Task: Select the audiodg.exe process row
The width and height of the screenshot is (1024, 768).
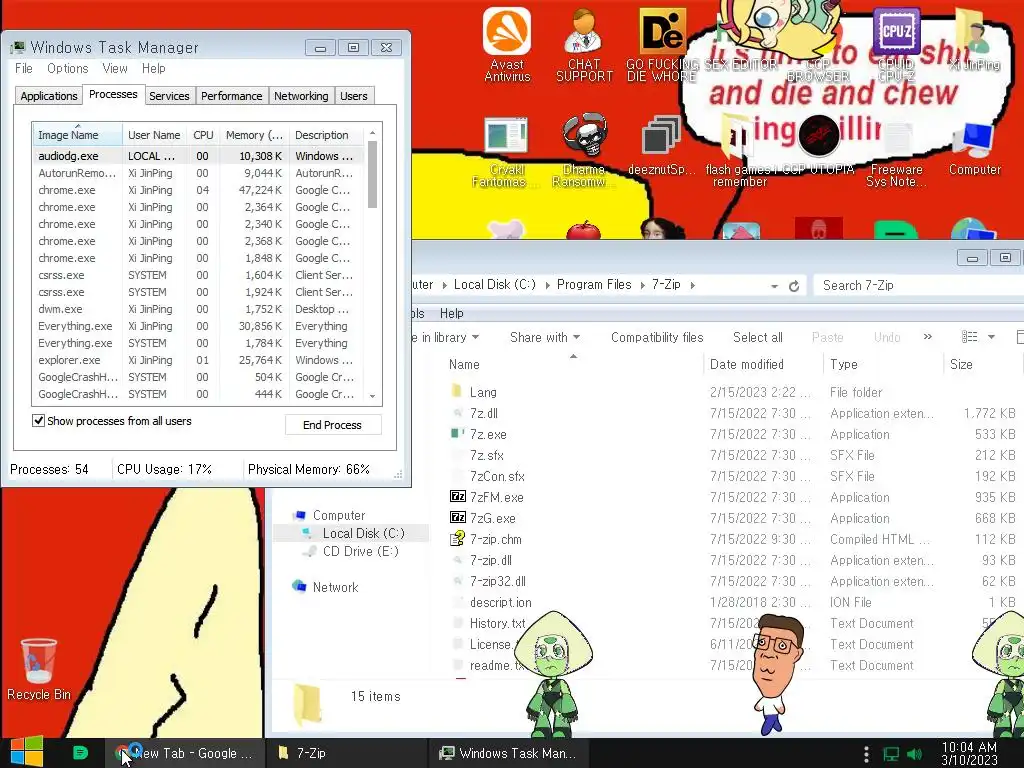Action: pos(198,155)
